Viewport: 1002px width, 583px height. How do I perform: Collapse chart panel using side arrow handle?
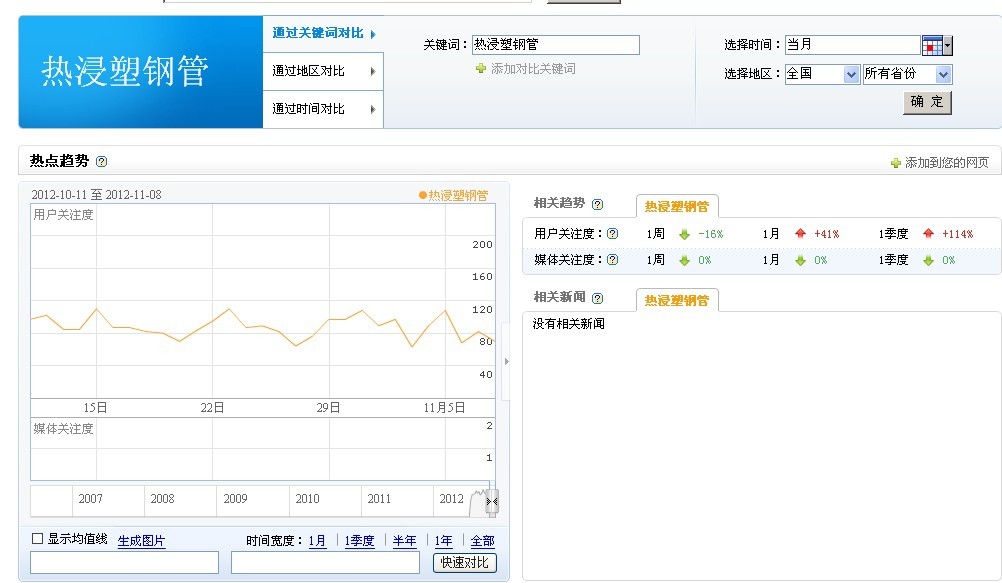(507, 361)
